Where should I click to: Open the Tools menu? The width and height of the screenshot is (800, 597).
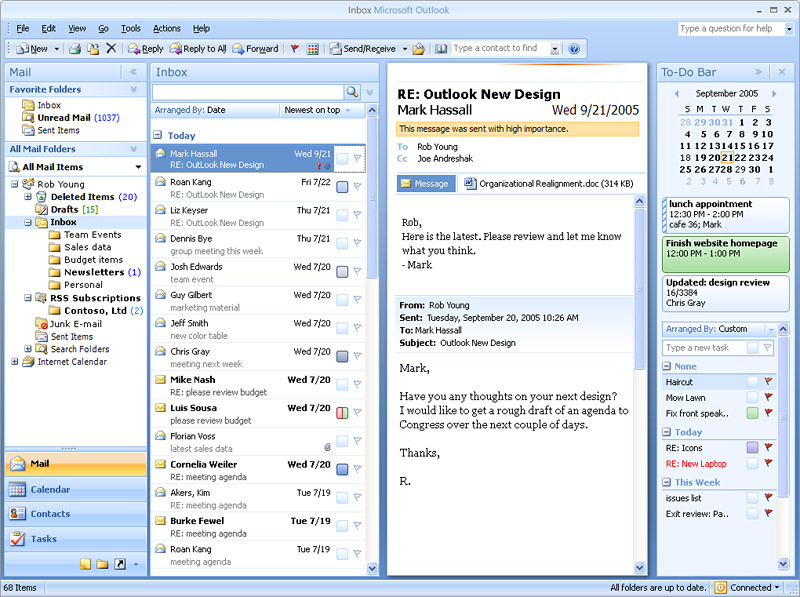click(x=131, y=28)
